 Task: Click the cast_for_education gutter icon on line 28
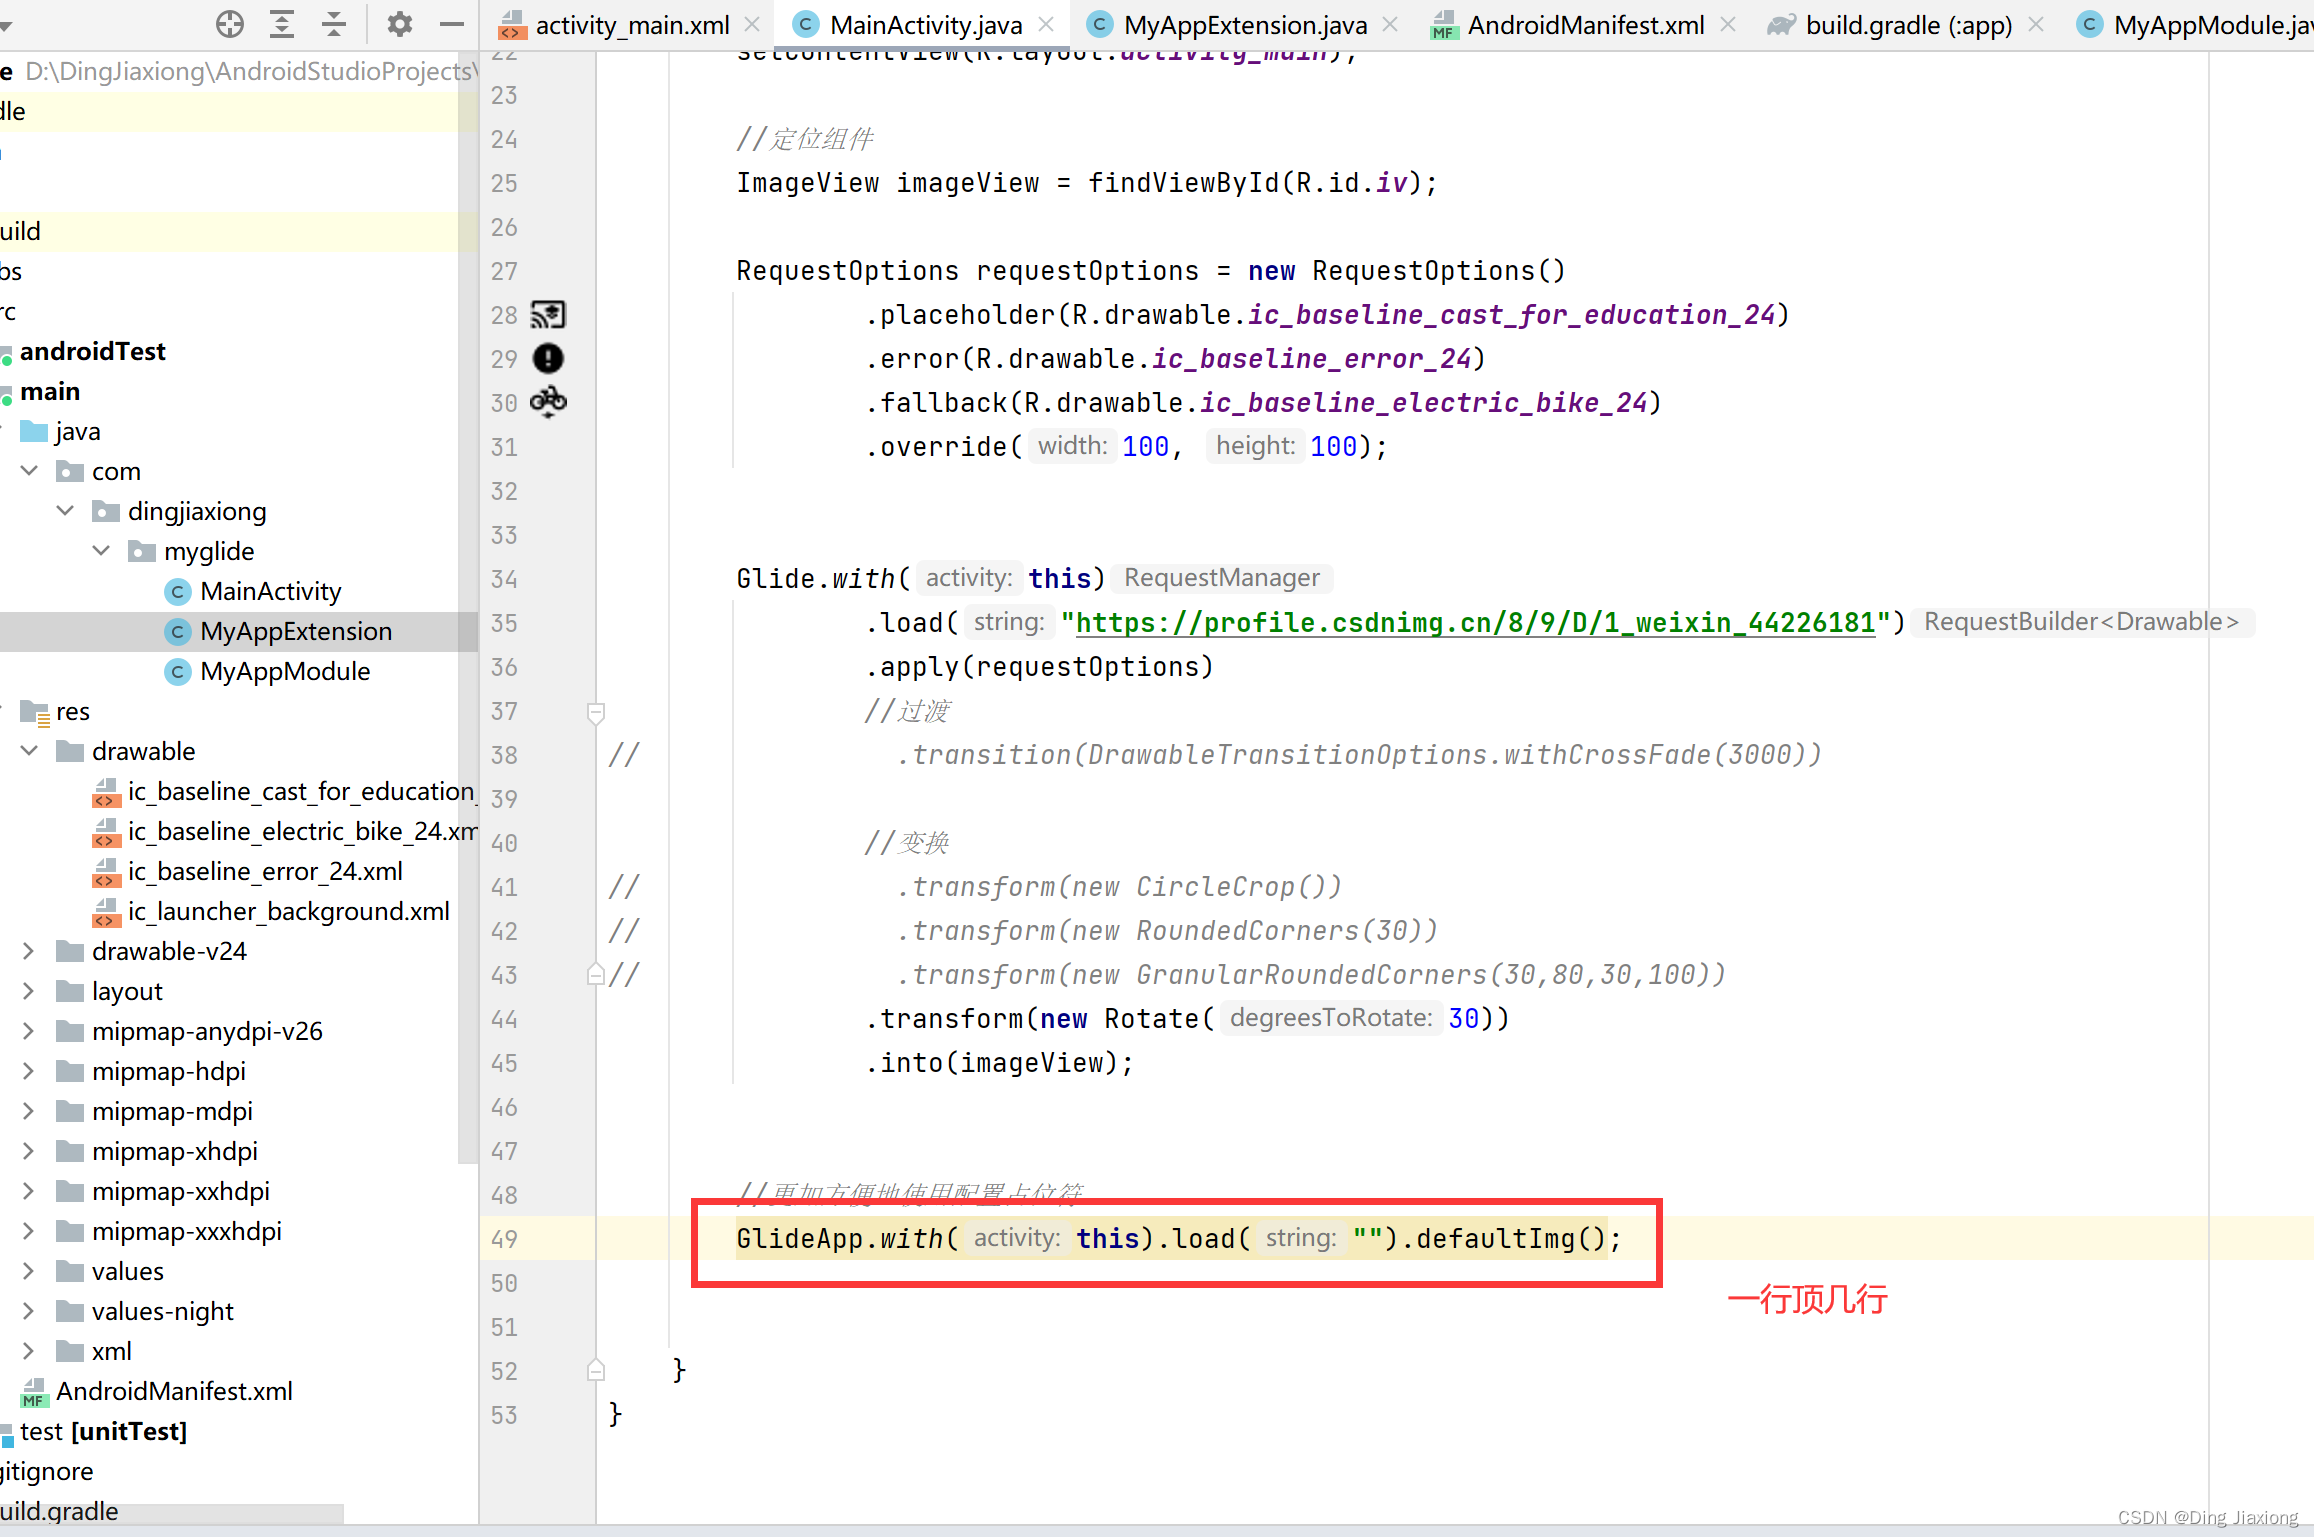[x=548, y=315]
